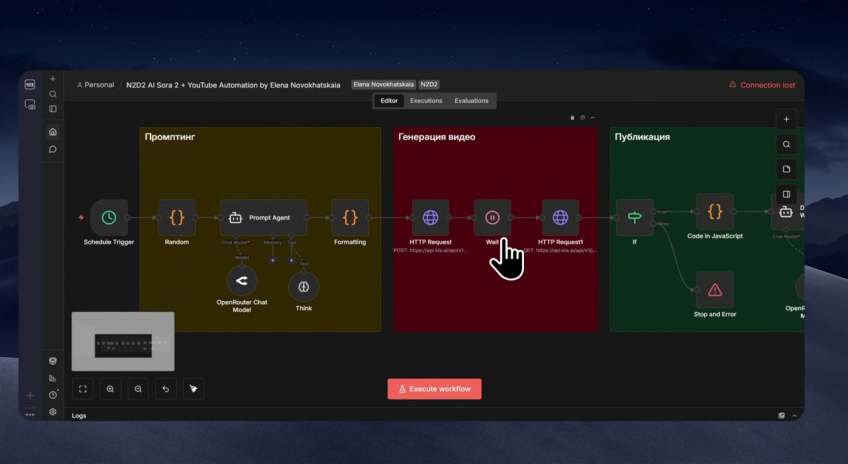
Task: Open the Prompt Agent node
Action: tap(263, 217)
